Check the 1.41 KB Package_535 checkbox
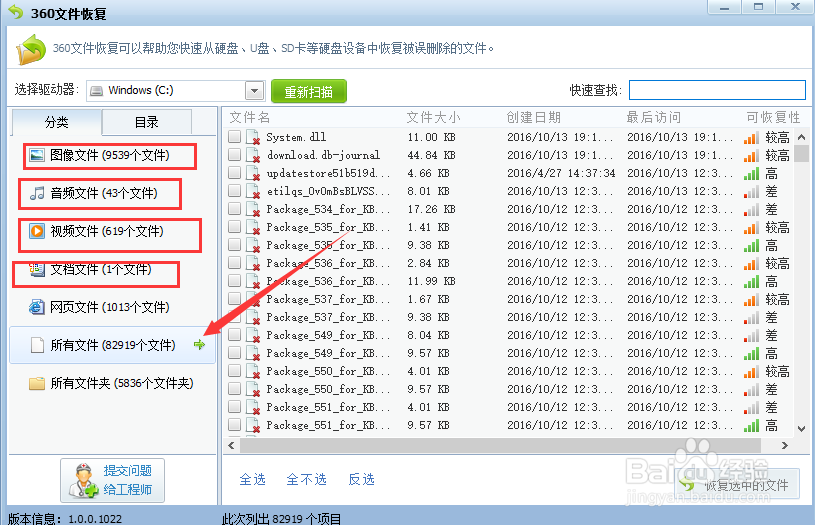815x525 pixels. click(234, 227)
